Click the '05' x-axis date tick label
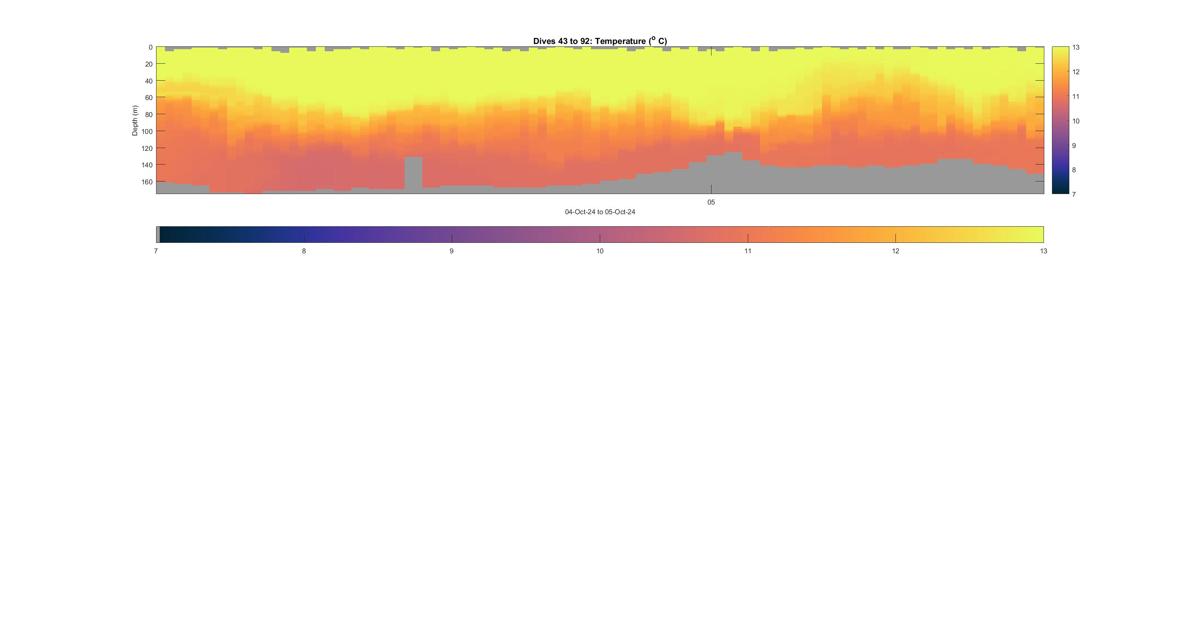This screenshot has width=1200, height=622. [x=711, y=202]
